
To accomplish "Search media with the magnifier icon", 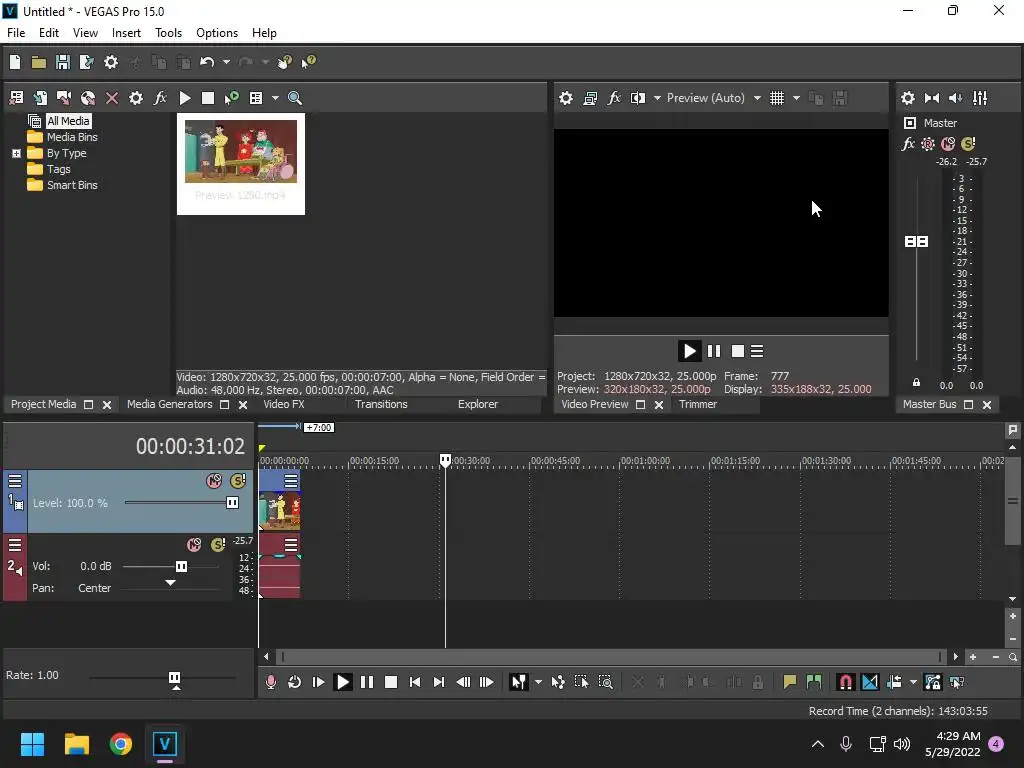I will [x=295, y=98].
